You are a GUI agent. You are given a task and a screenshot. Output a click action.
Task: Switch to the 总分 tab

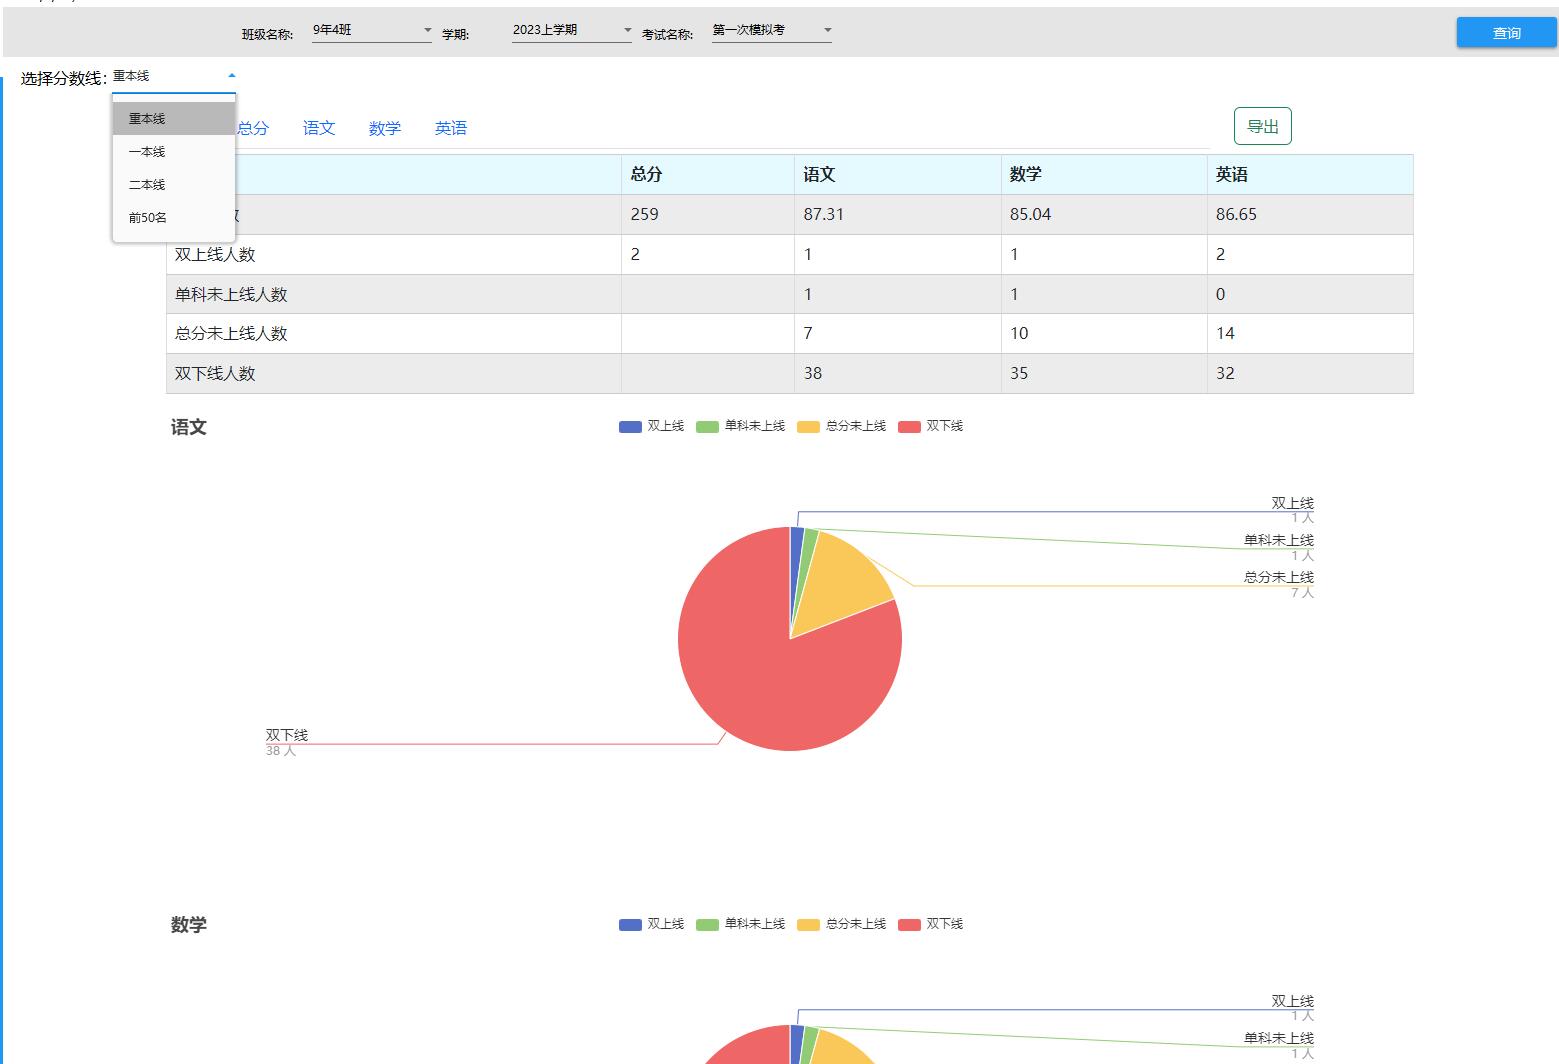[253, 128]
